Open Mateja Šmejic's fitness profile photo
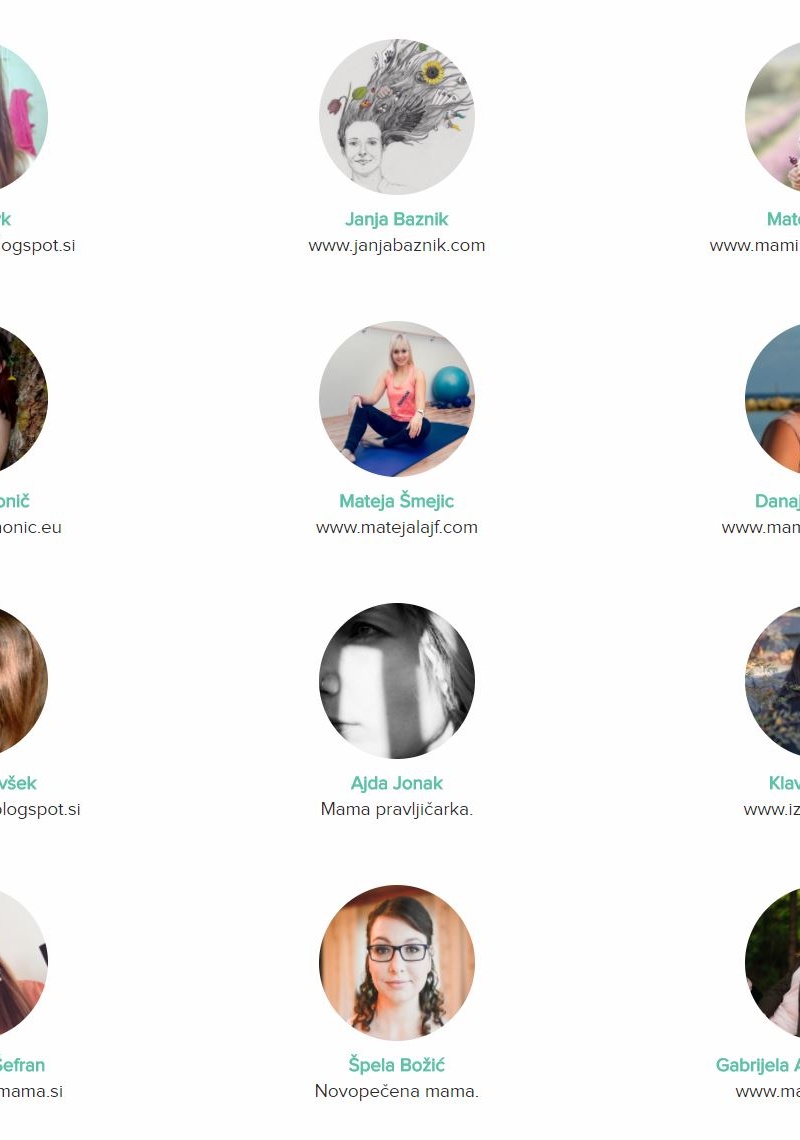This screenshot has width=800, height=1140. click(x=396, y=398)
